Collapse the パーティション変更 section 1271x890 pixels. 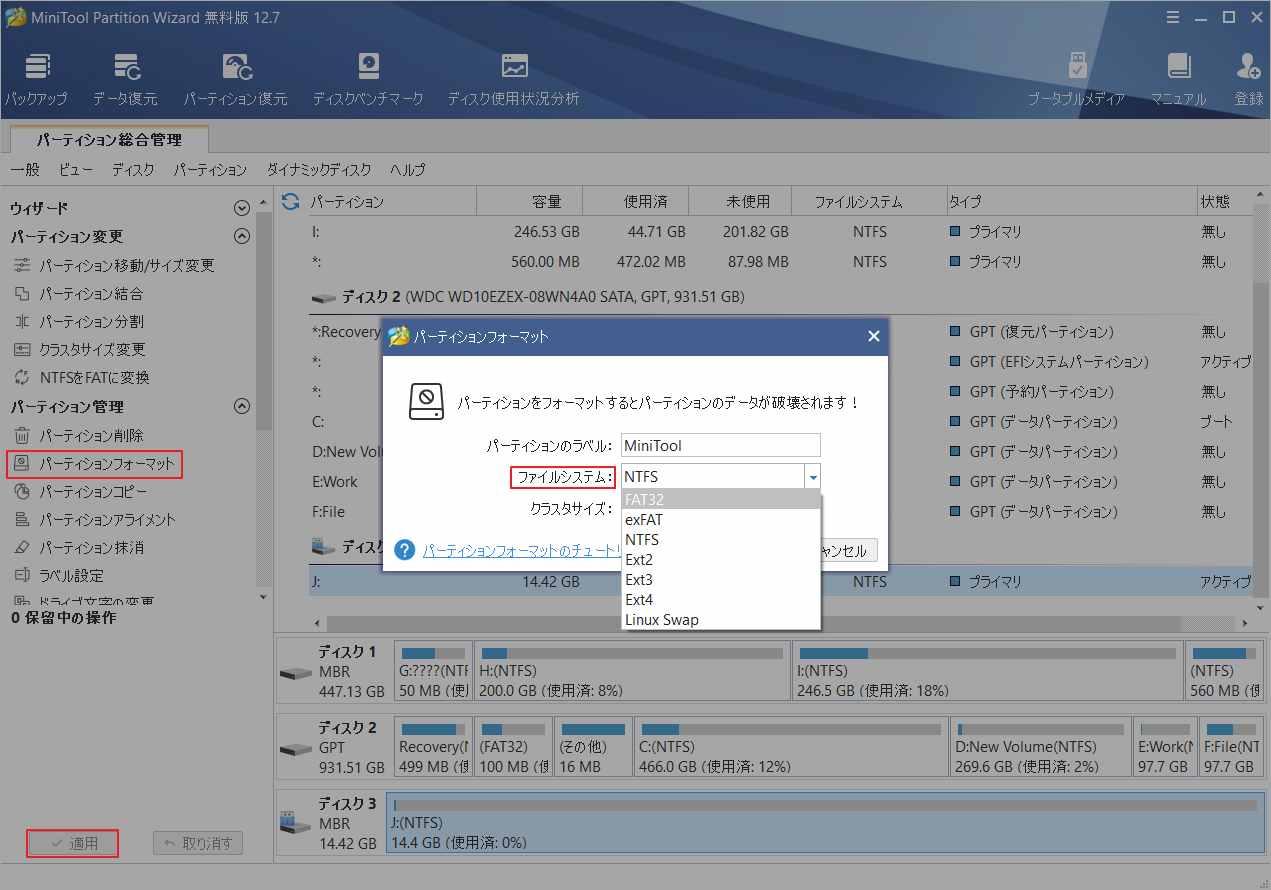[x=241, y=237]
